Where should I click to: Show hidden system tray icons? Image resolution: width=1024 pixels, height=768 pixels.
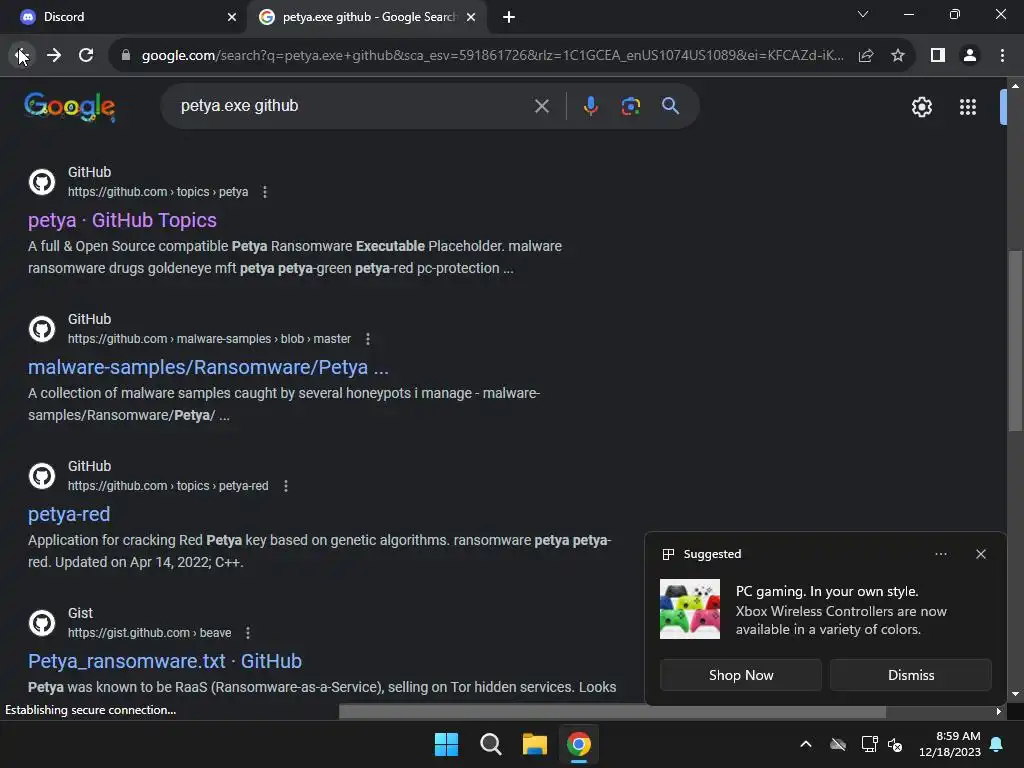tap(806, 744)
